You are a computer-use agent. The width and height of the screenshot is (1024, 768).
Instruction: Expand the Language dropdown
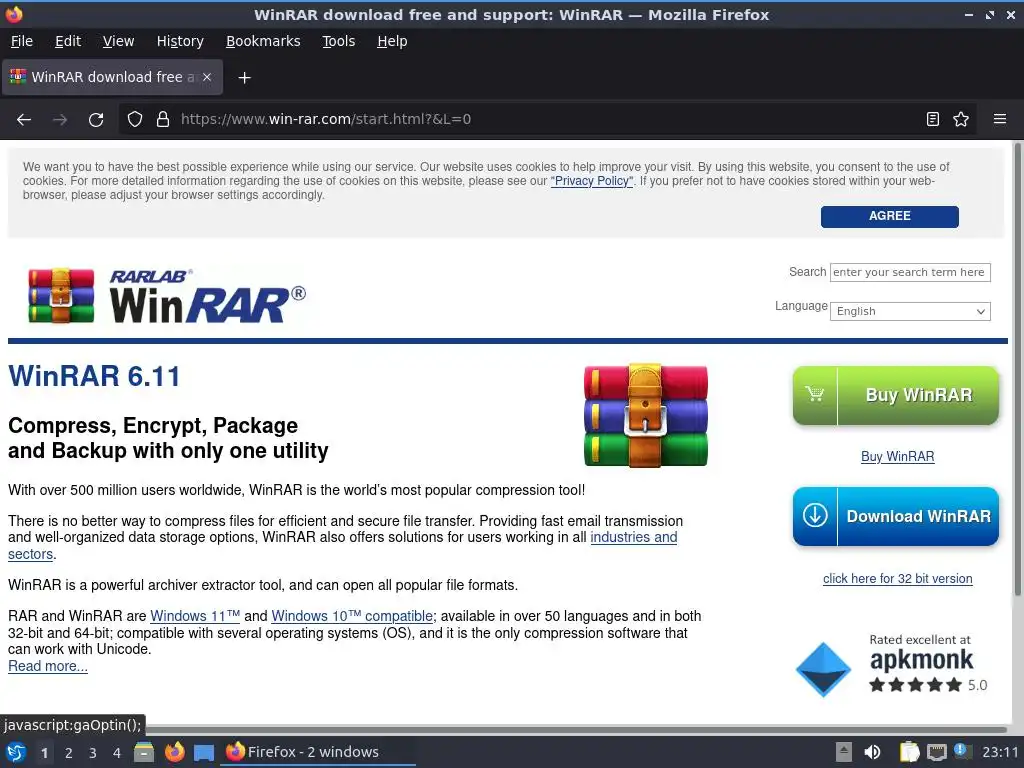pyautogui.click(x=910, y=312)
